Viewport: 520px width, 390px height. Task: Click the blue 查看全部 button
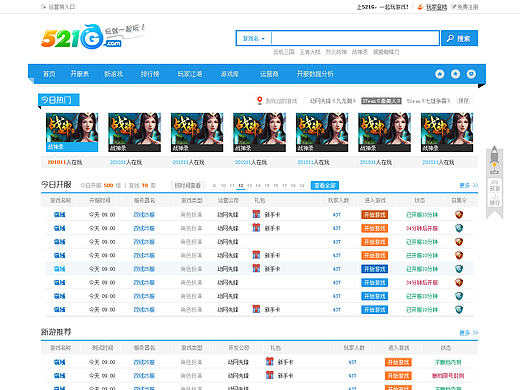point(325,185)
